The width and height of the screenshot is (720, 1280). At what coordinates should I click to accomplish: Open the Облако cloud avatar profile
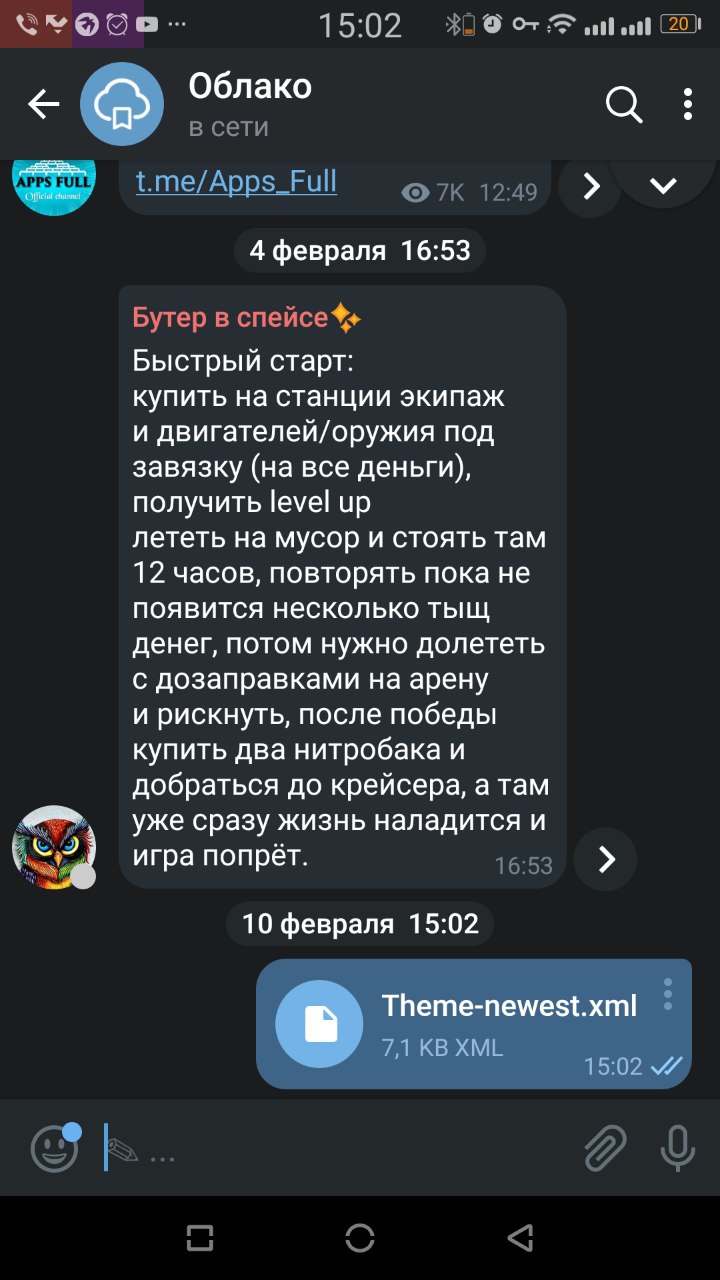click(122, 104)
